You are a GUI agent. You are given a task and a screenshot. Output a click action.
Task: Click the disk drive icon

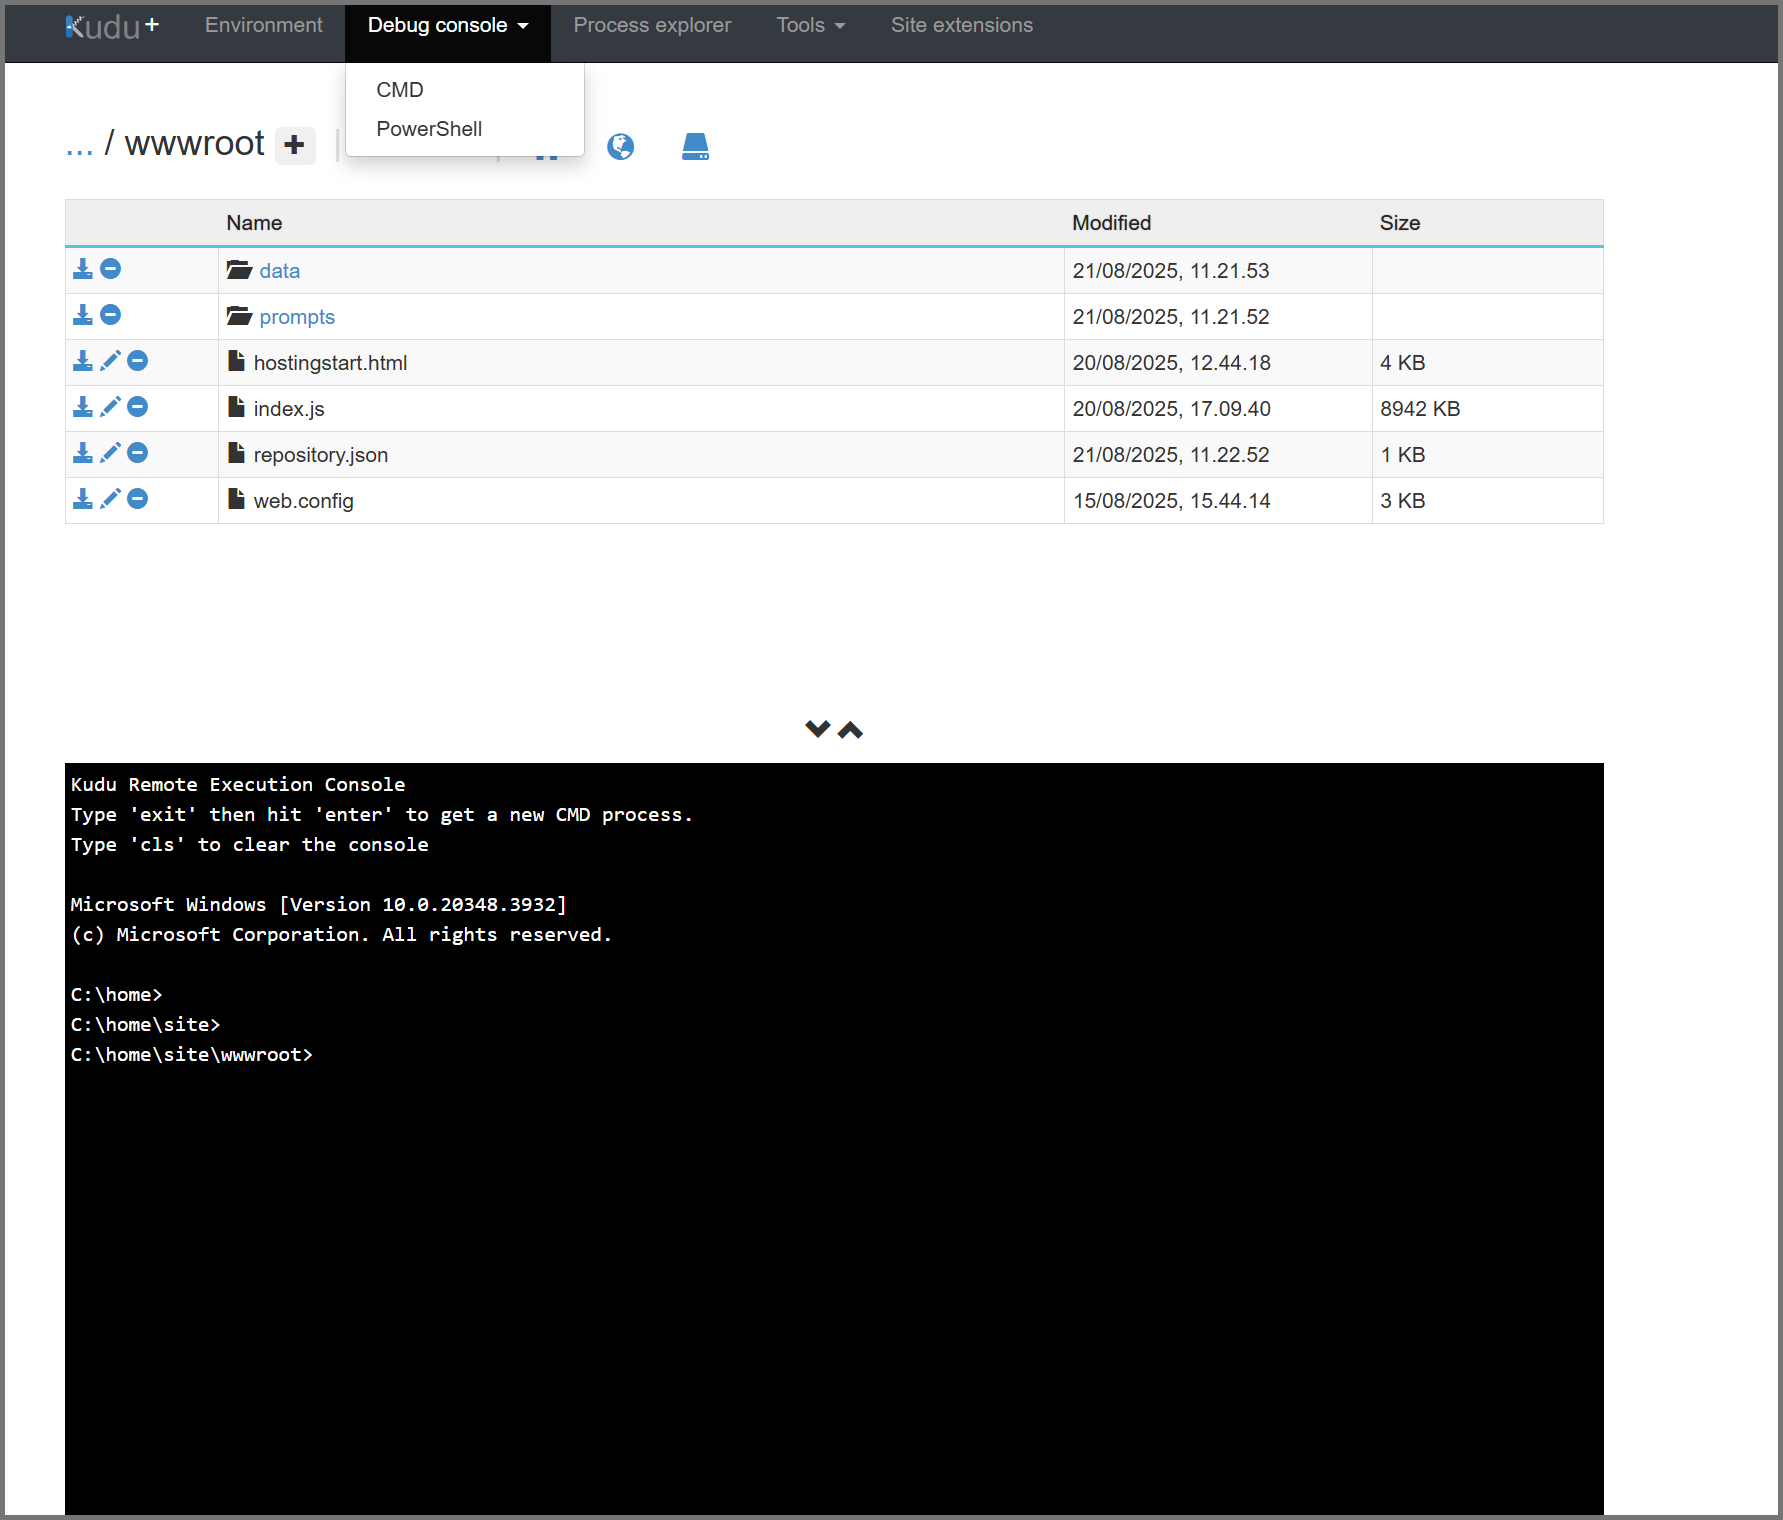pos(695,147)
